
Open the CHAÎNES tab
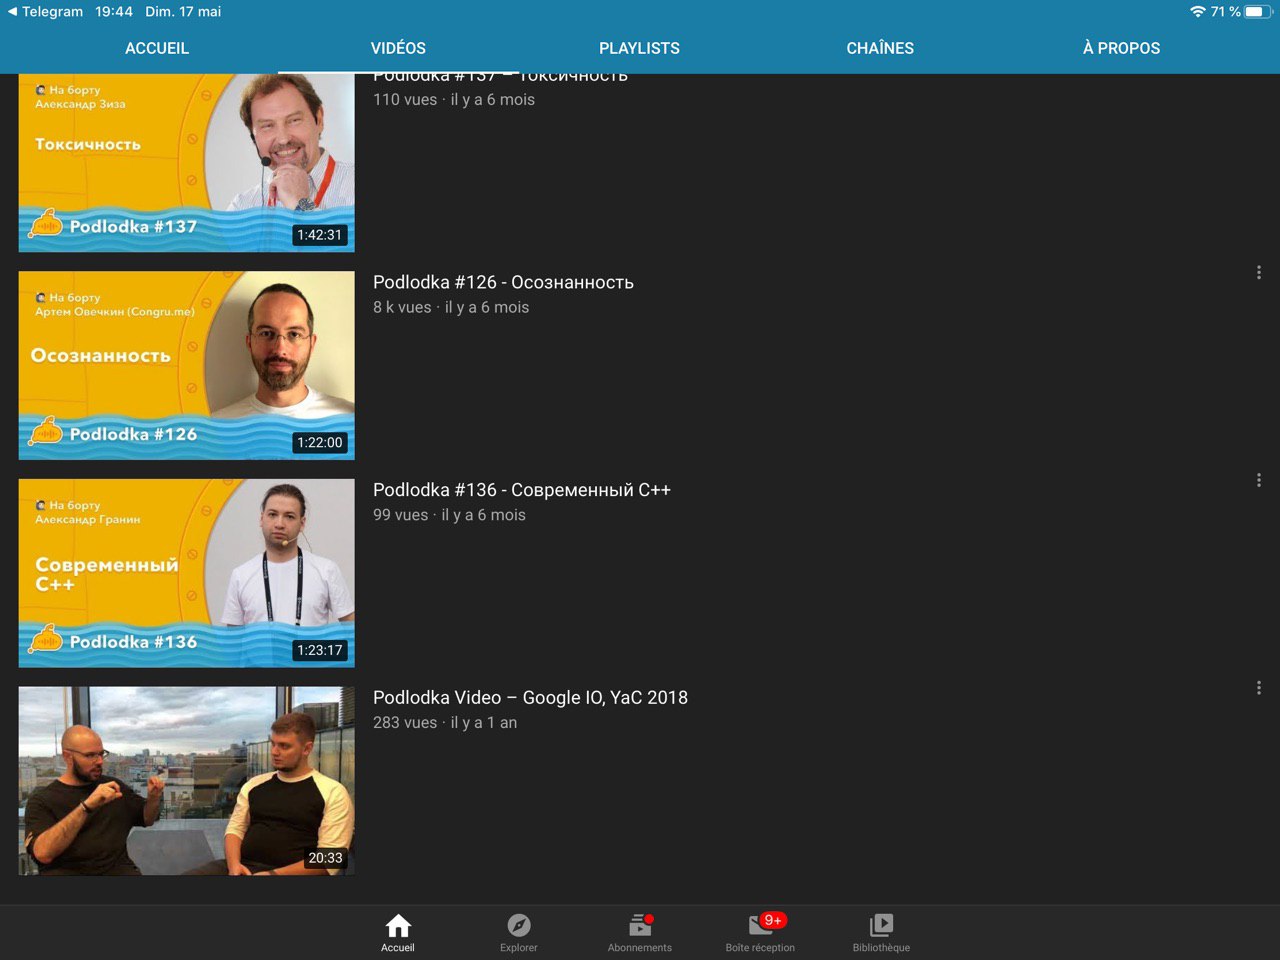click(880, 48)
